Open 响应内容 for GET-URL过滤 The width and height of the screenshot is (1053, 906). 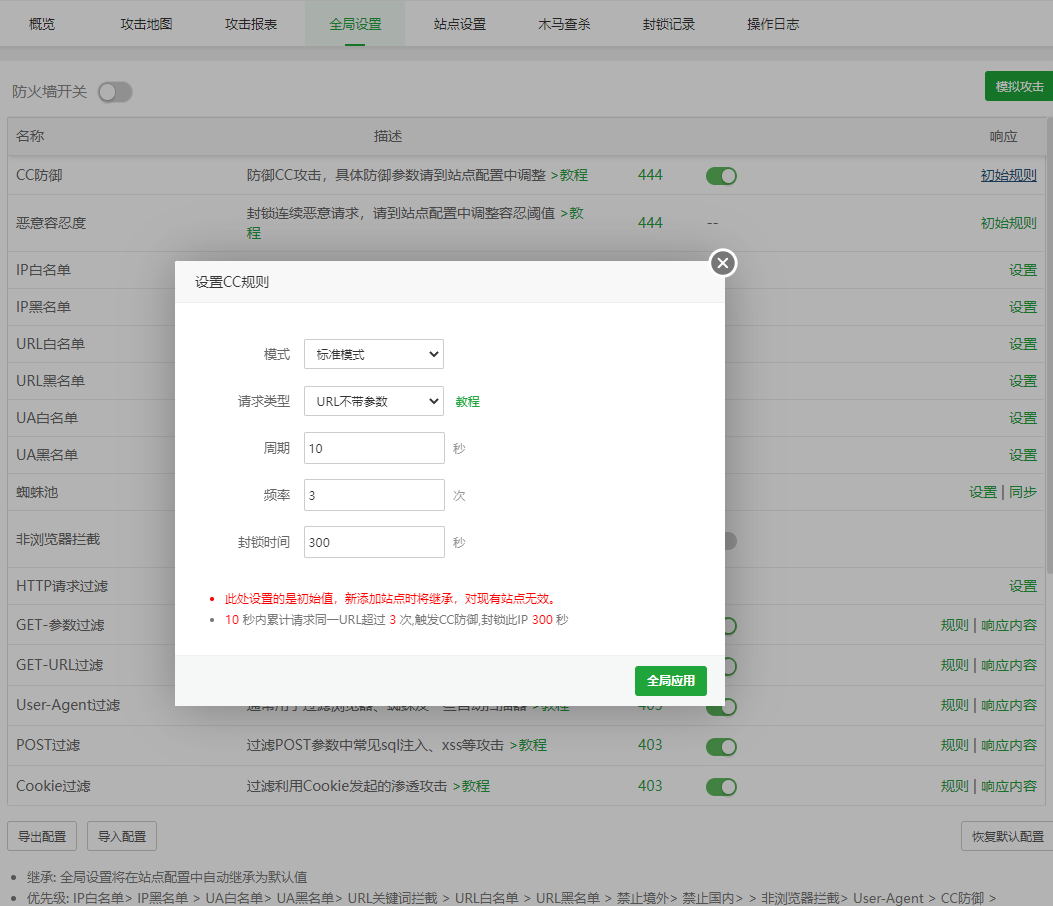(1009, 665)
